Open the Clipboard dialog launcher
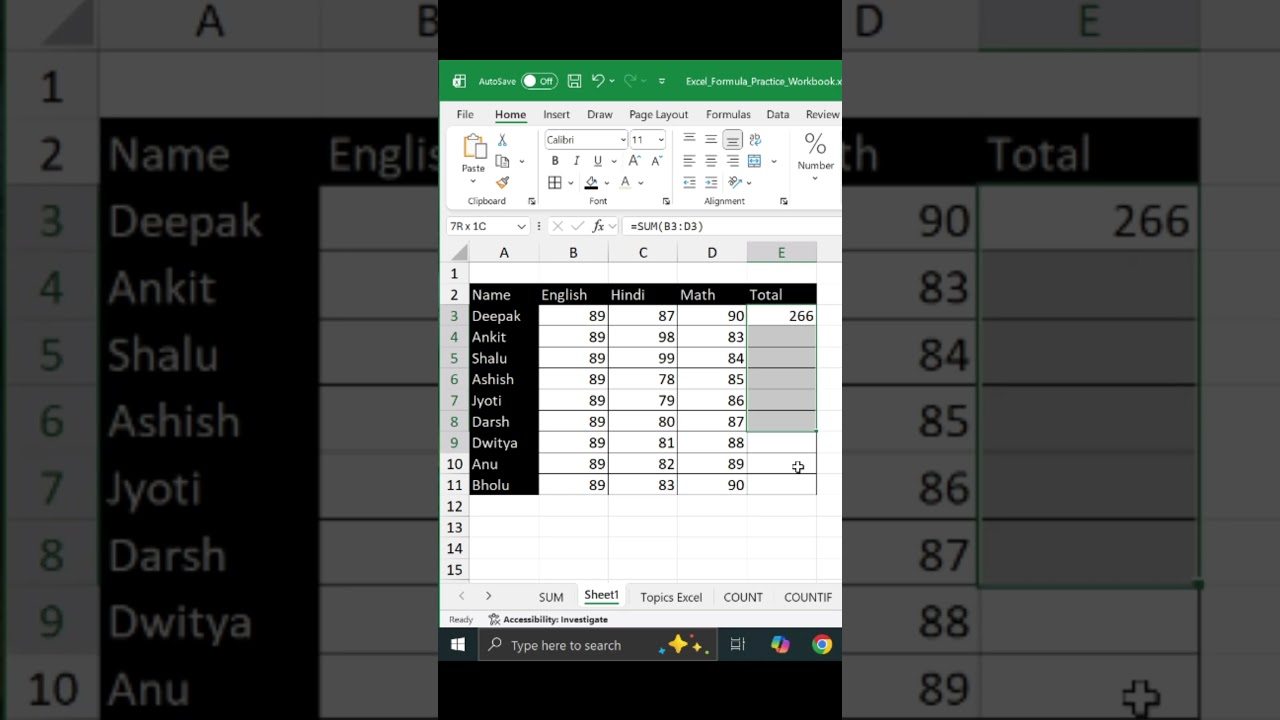Image resolution: width=1280 pixels, height=720 pixels. (531, 201)
